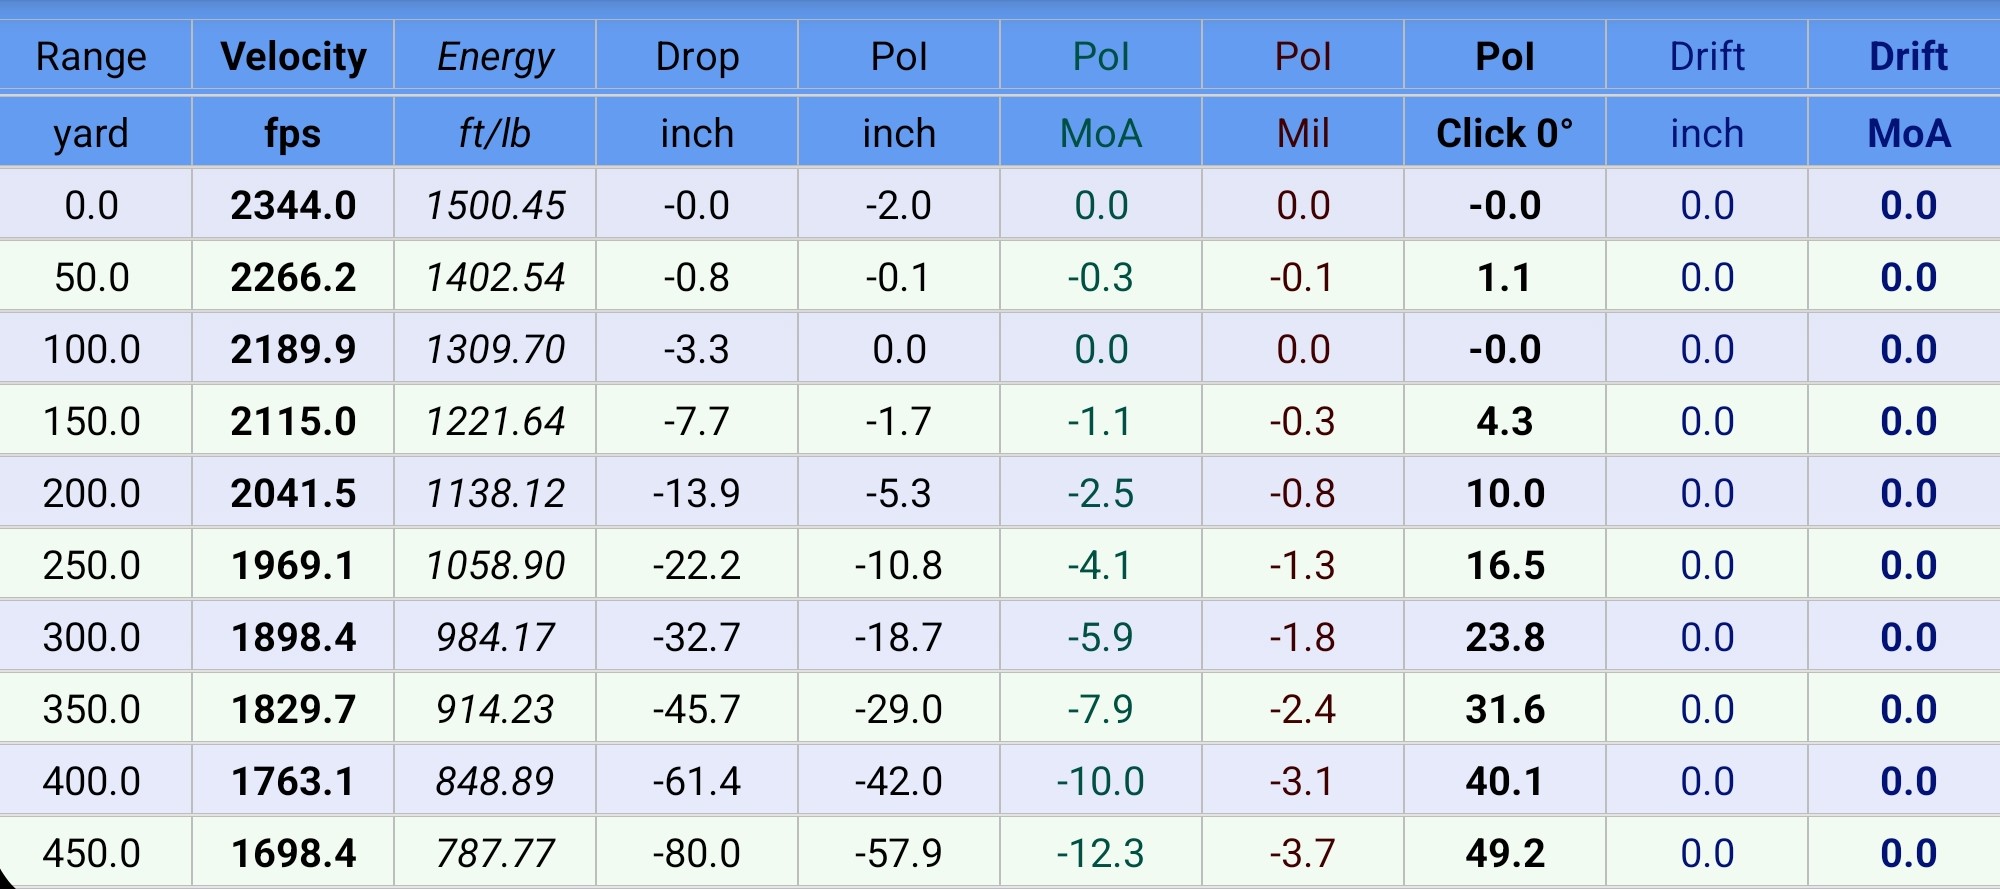The height and width of the screenshot is (889, 2000).
Task: Select the 450.0 yard range cell
Action: tap(91, 854)
